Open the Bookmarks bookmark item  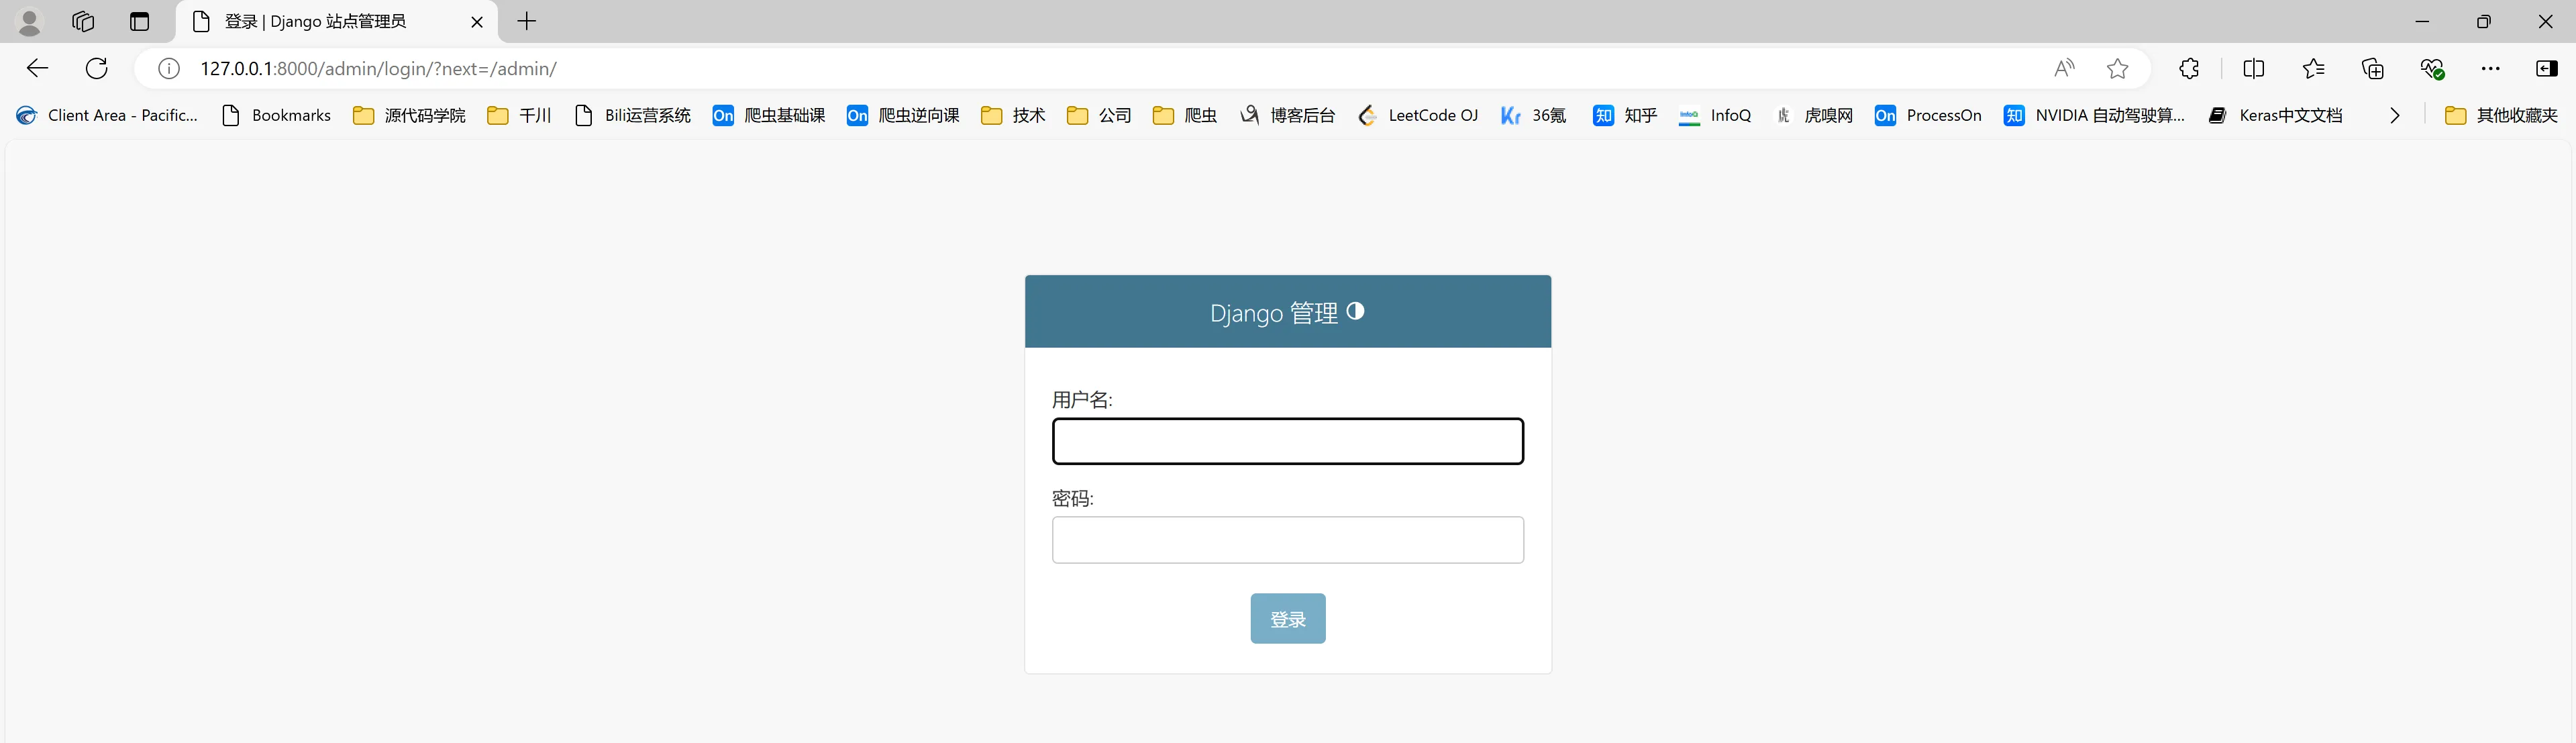point(276,115)
